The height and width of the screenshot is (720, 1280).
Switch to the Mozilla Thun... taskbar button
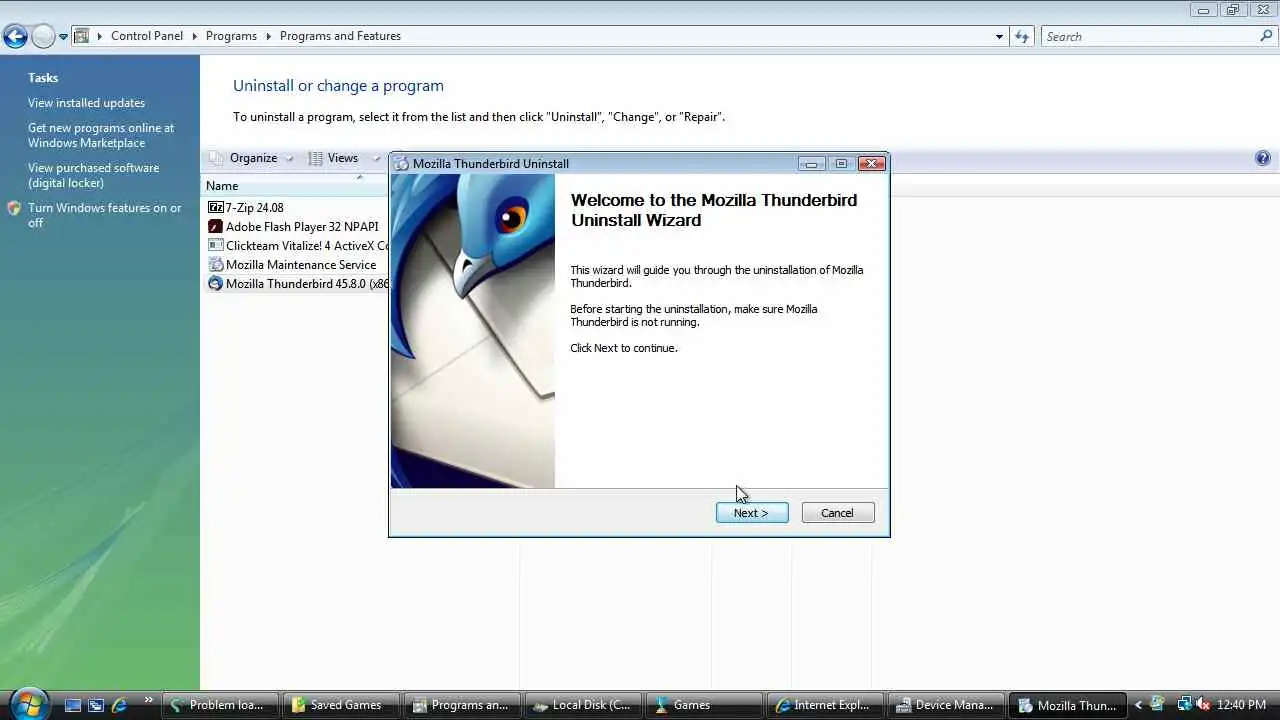(1068, 705)
